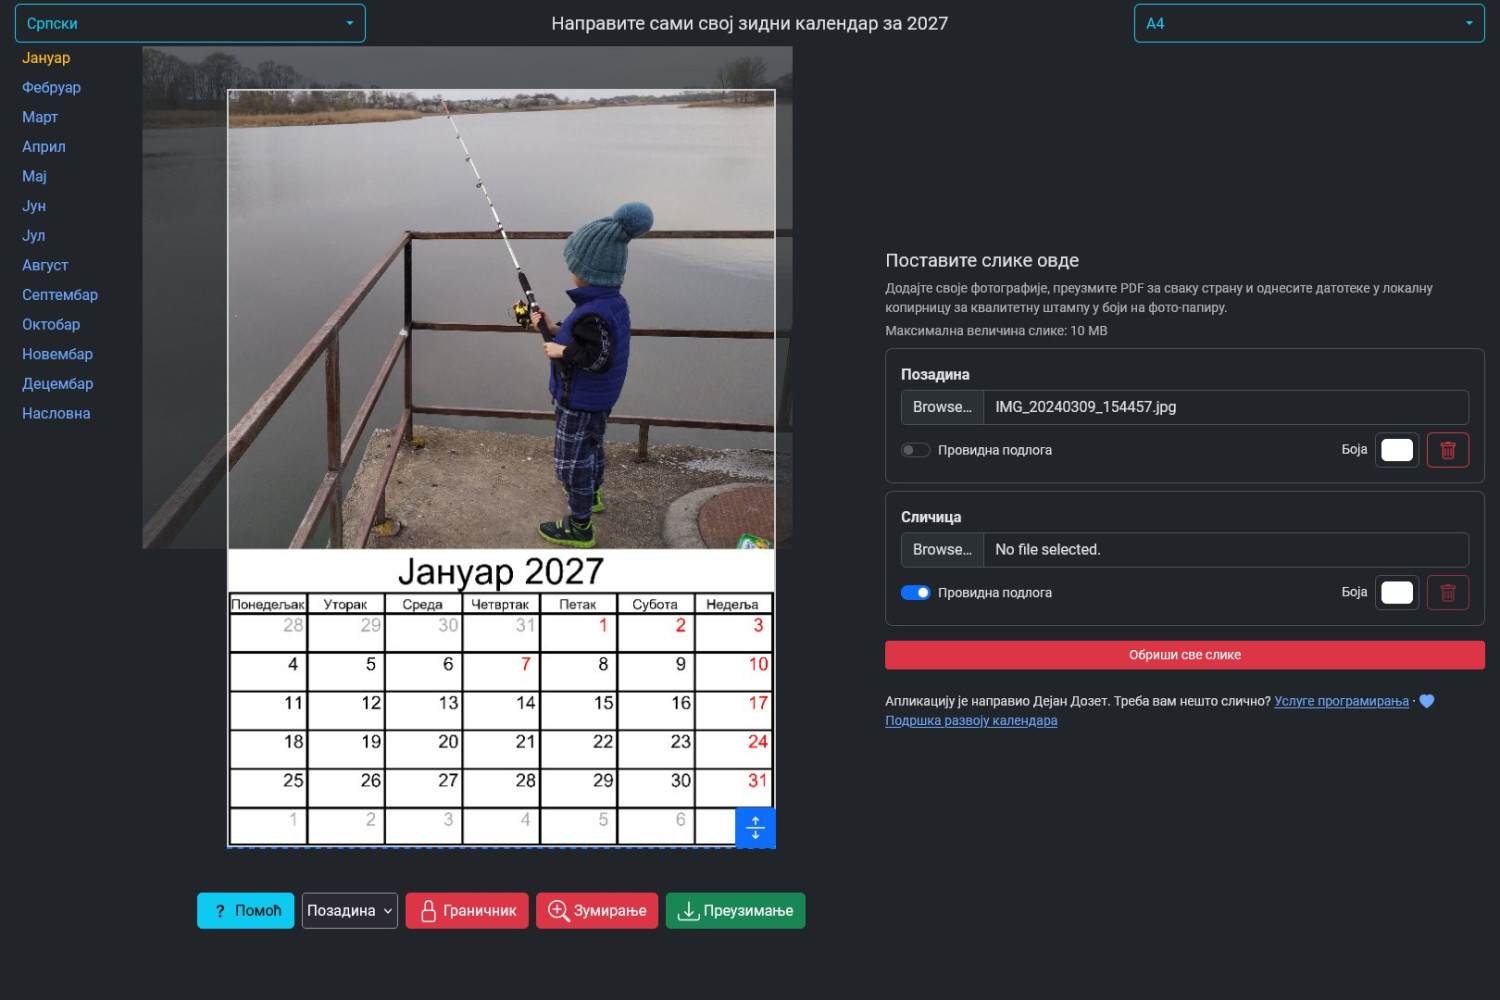Open the Позадина layer dropdown

pyautogui.click(x=350, y=911)
